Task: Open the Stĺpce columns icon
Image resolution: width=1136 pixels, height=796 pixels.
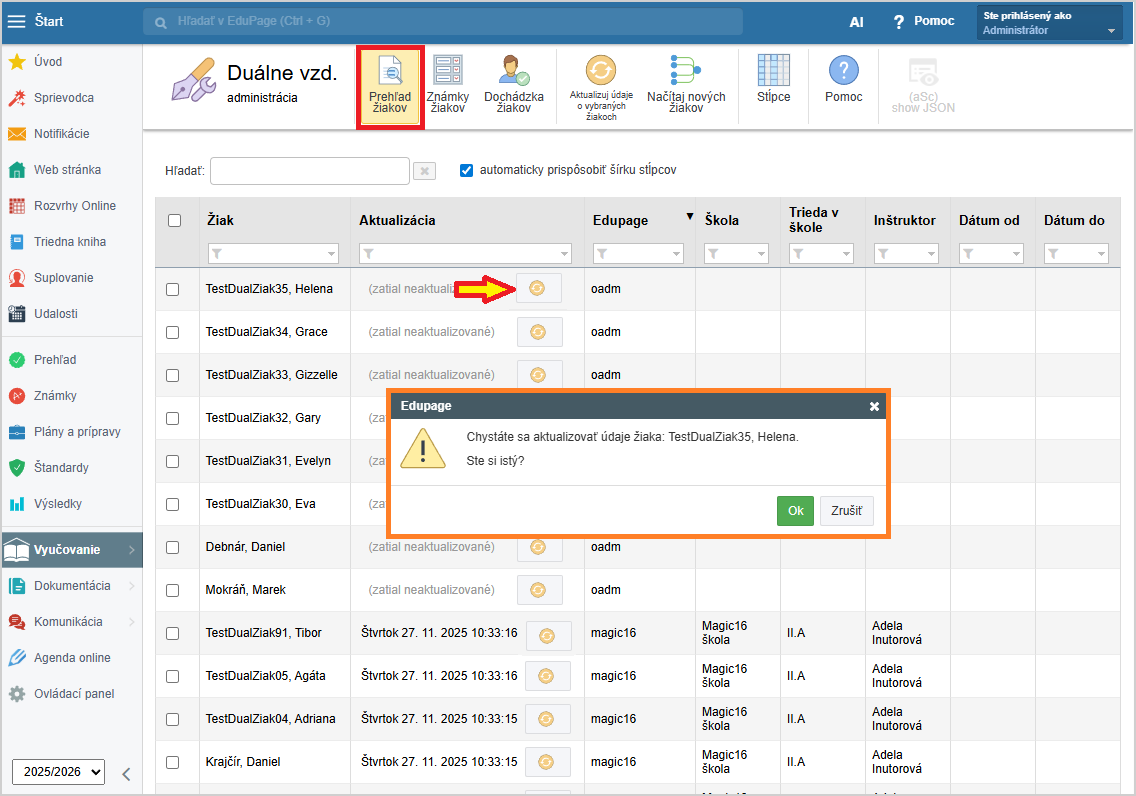Action: (773, 81)
